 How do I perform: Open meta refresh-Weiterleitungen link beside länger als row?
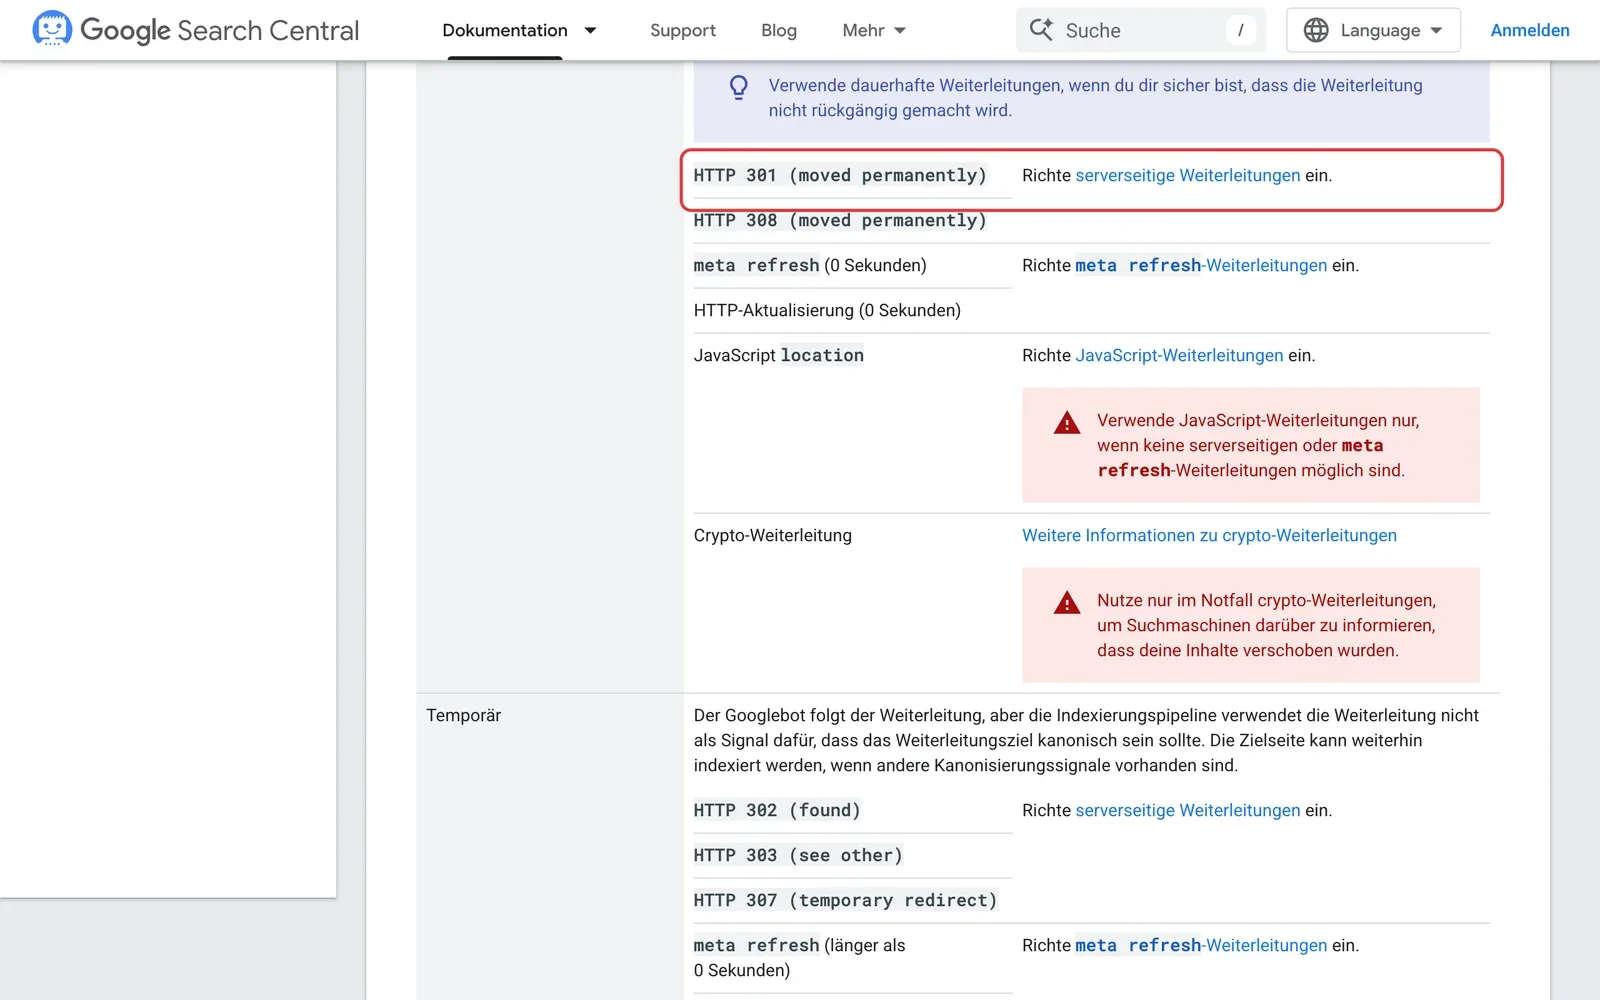[1201, 945]
